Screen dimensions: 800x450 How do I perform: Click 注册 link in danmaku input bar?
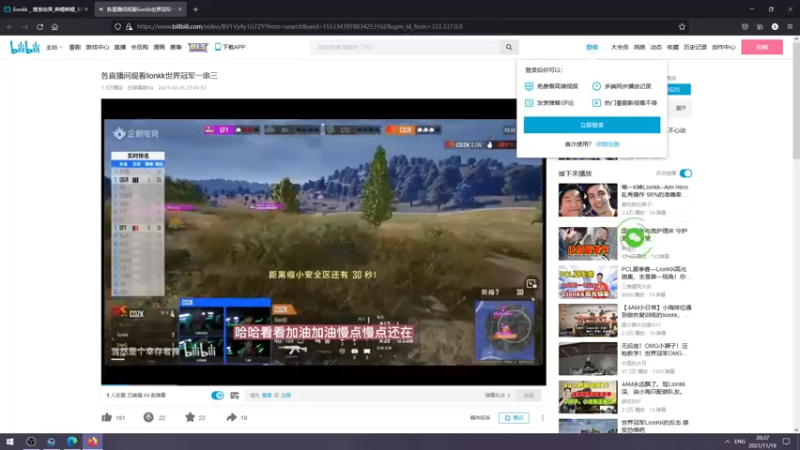[286, 395]
